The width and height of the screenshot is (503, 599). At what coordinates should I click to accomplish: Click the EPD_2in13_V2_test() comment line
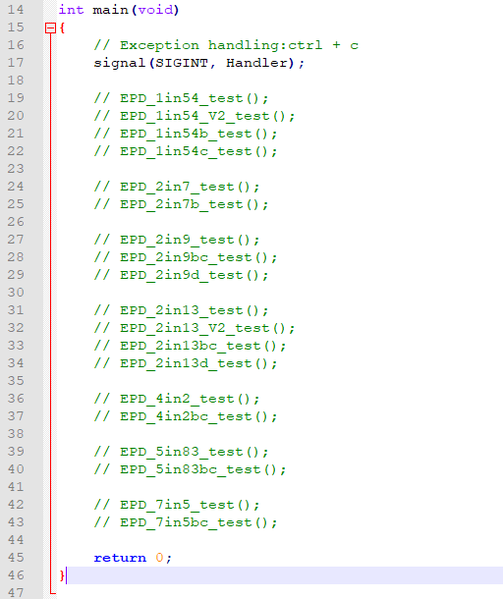pos(194,328)
